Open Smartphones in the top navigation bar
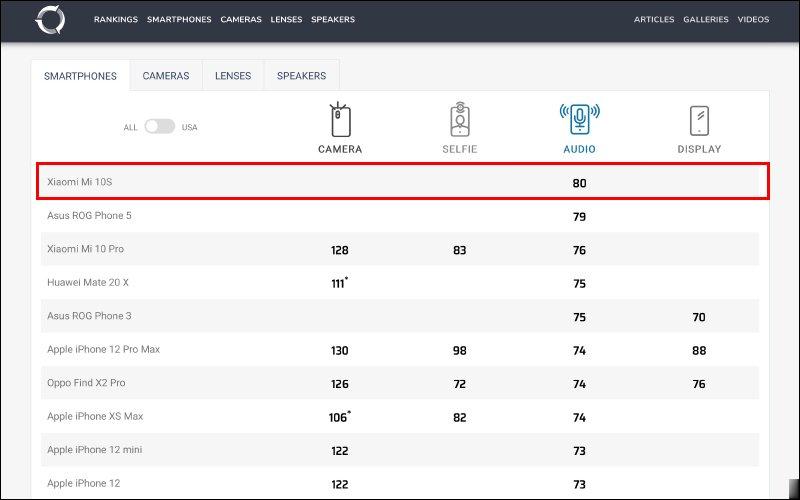800x500 pixels. tap(179, 19)
